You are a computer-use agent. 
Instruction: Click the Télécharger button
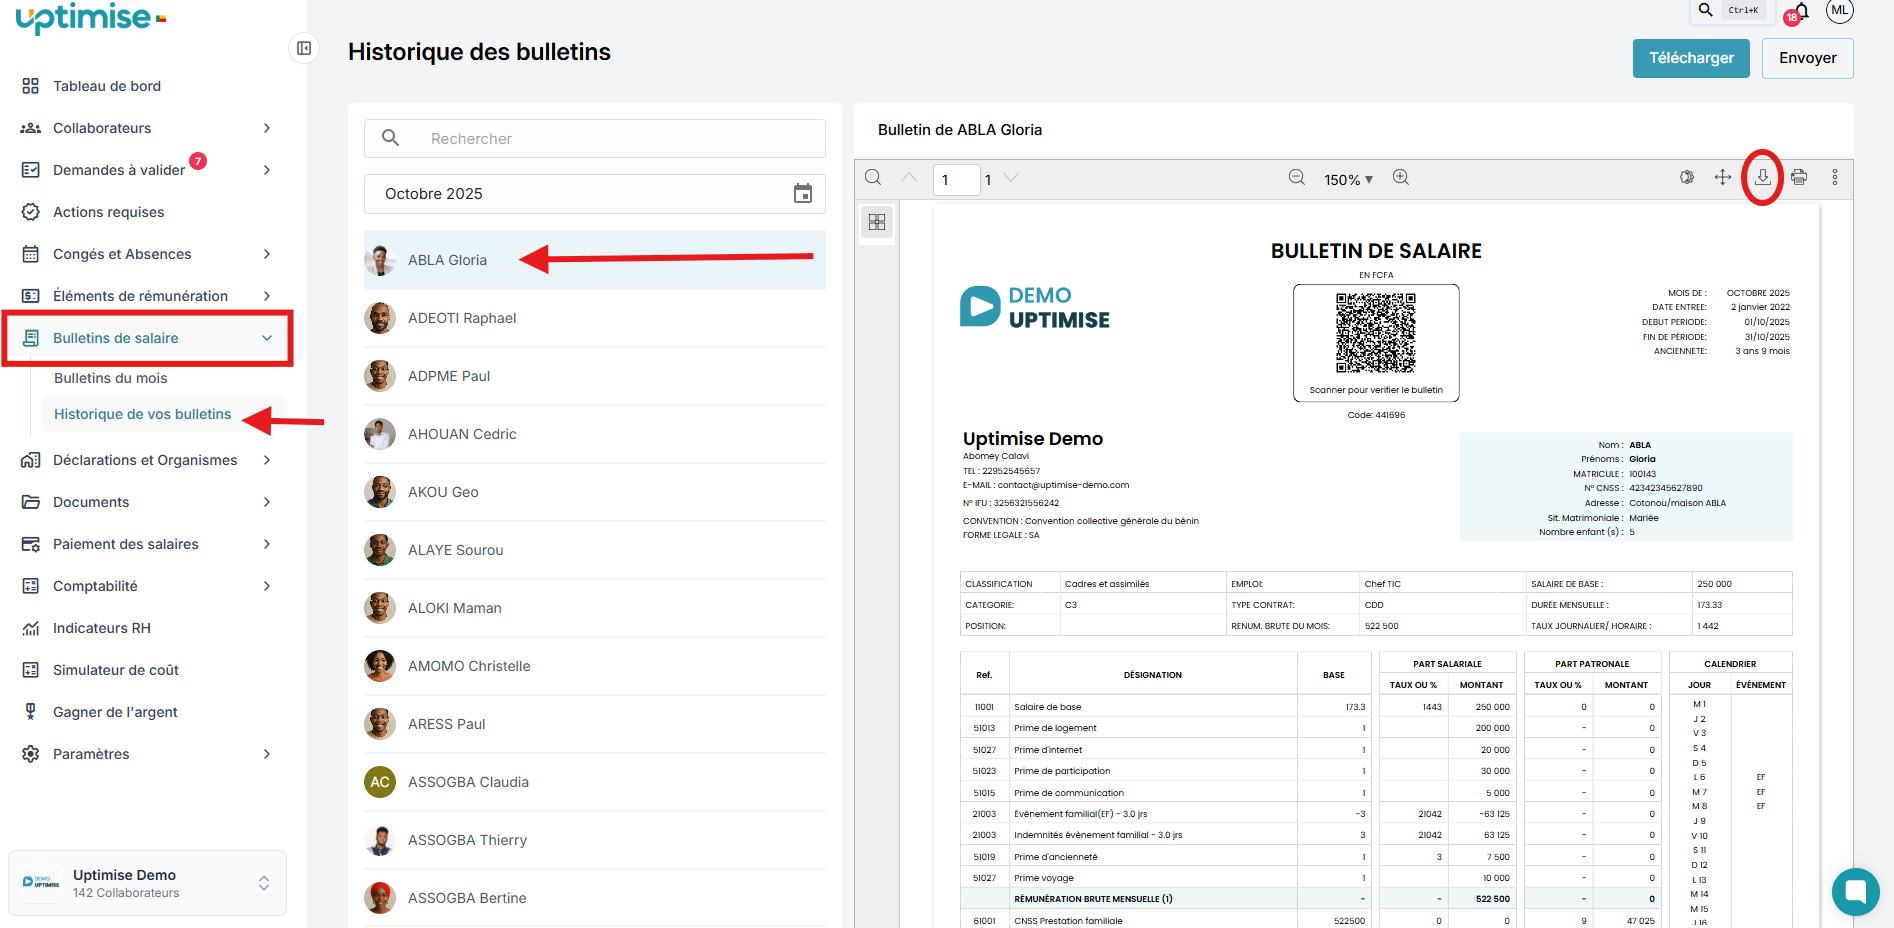[x=1691, y=58]
